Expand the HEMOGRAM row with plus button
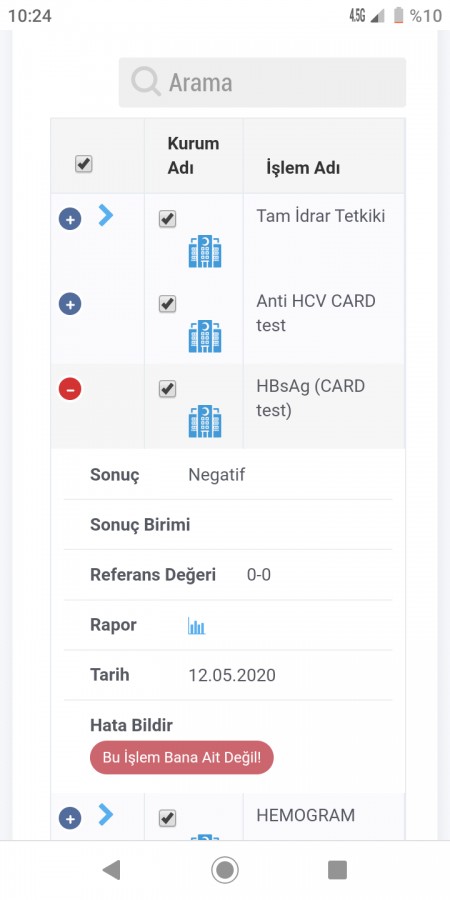Image resolution: width=450 pixels, height=900 pixels. 70,818
